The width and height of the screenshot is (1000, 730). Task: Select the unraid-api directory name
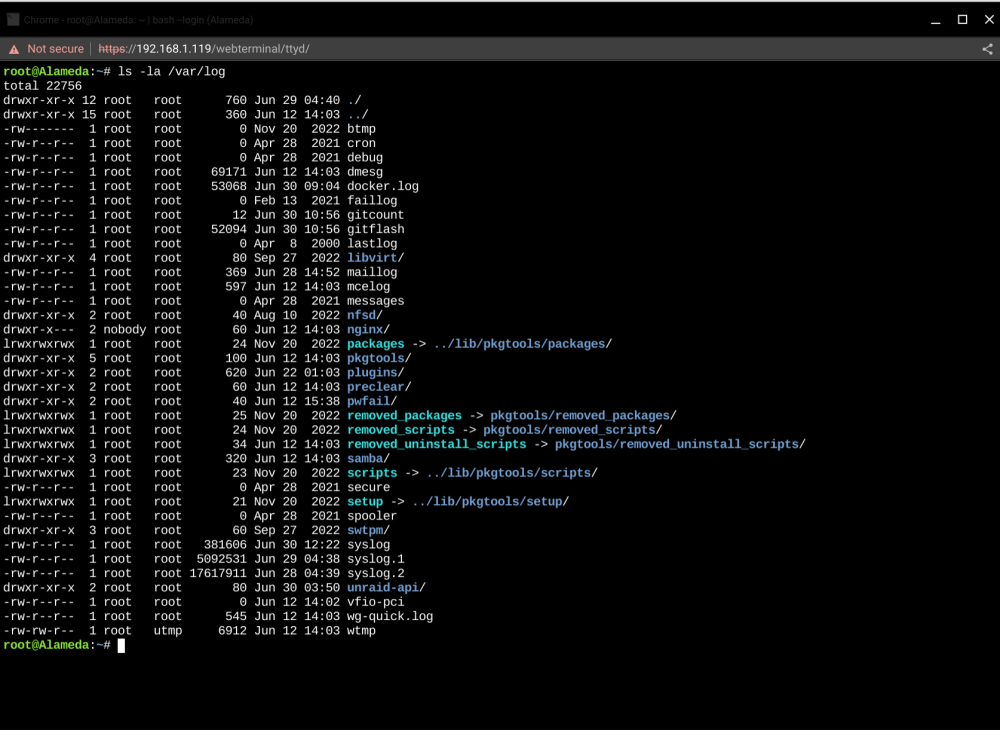click(x=383, y=588)
